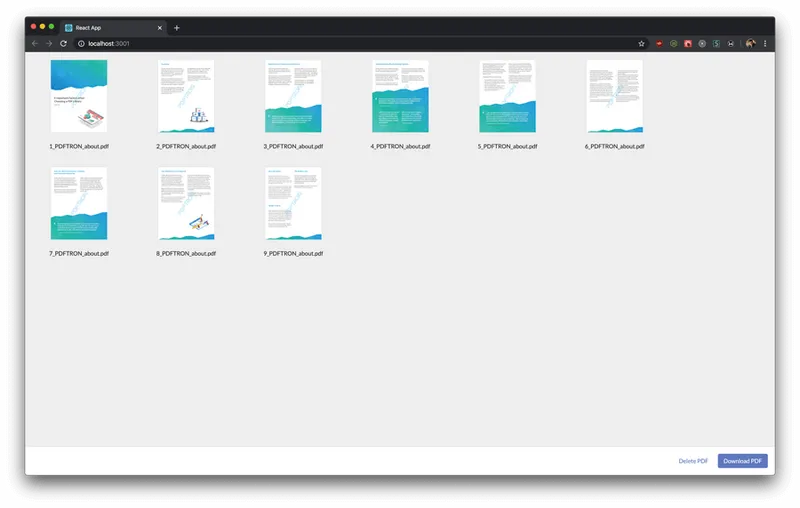800x508 pixels.
Task: Select the 3_PDFTRON_about.pdf page thumbnail
Action: coord(293,96)
